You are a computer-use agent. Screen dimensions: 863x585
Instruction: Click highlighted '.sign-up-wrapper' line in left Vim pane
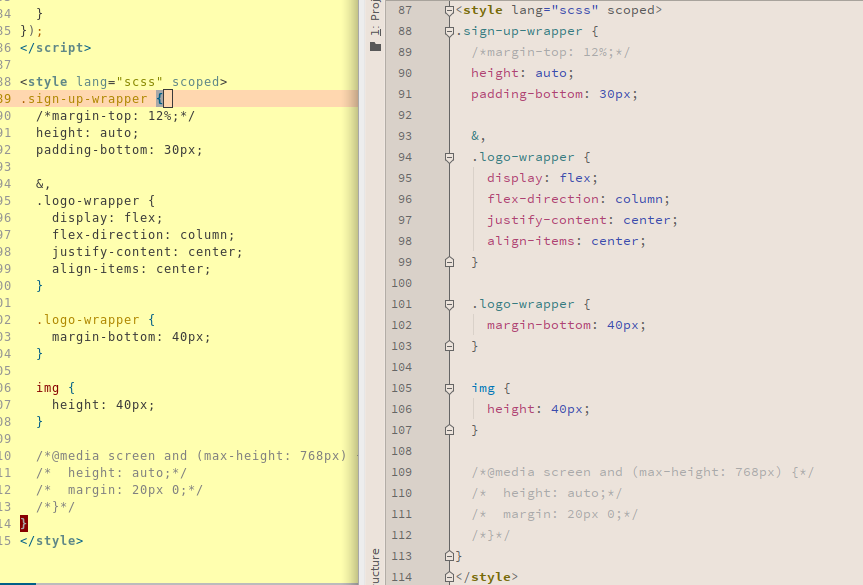tap(179, 99)
